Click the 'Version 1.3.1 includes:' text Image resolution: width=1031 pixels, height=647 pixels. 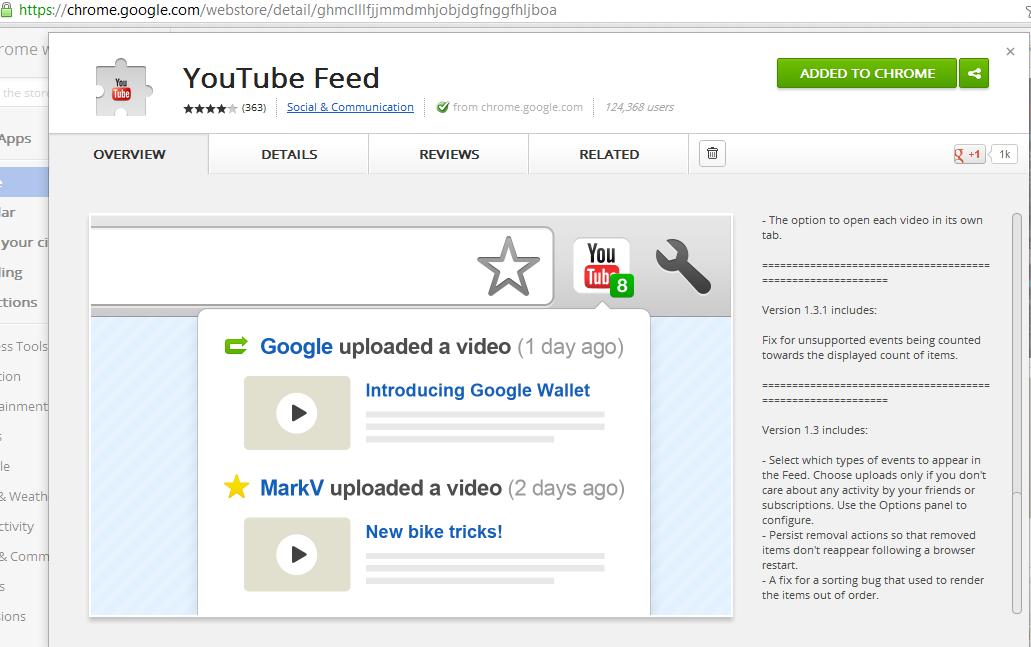pyautogui.click(x=819, y=310)
